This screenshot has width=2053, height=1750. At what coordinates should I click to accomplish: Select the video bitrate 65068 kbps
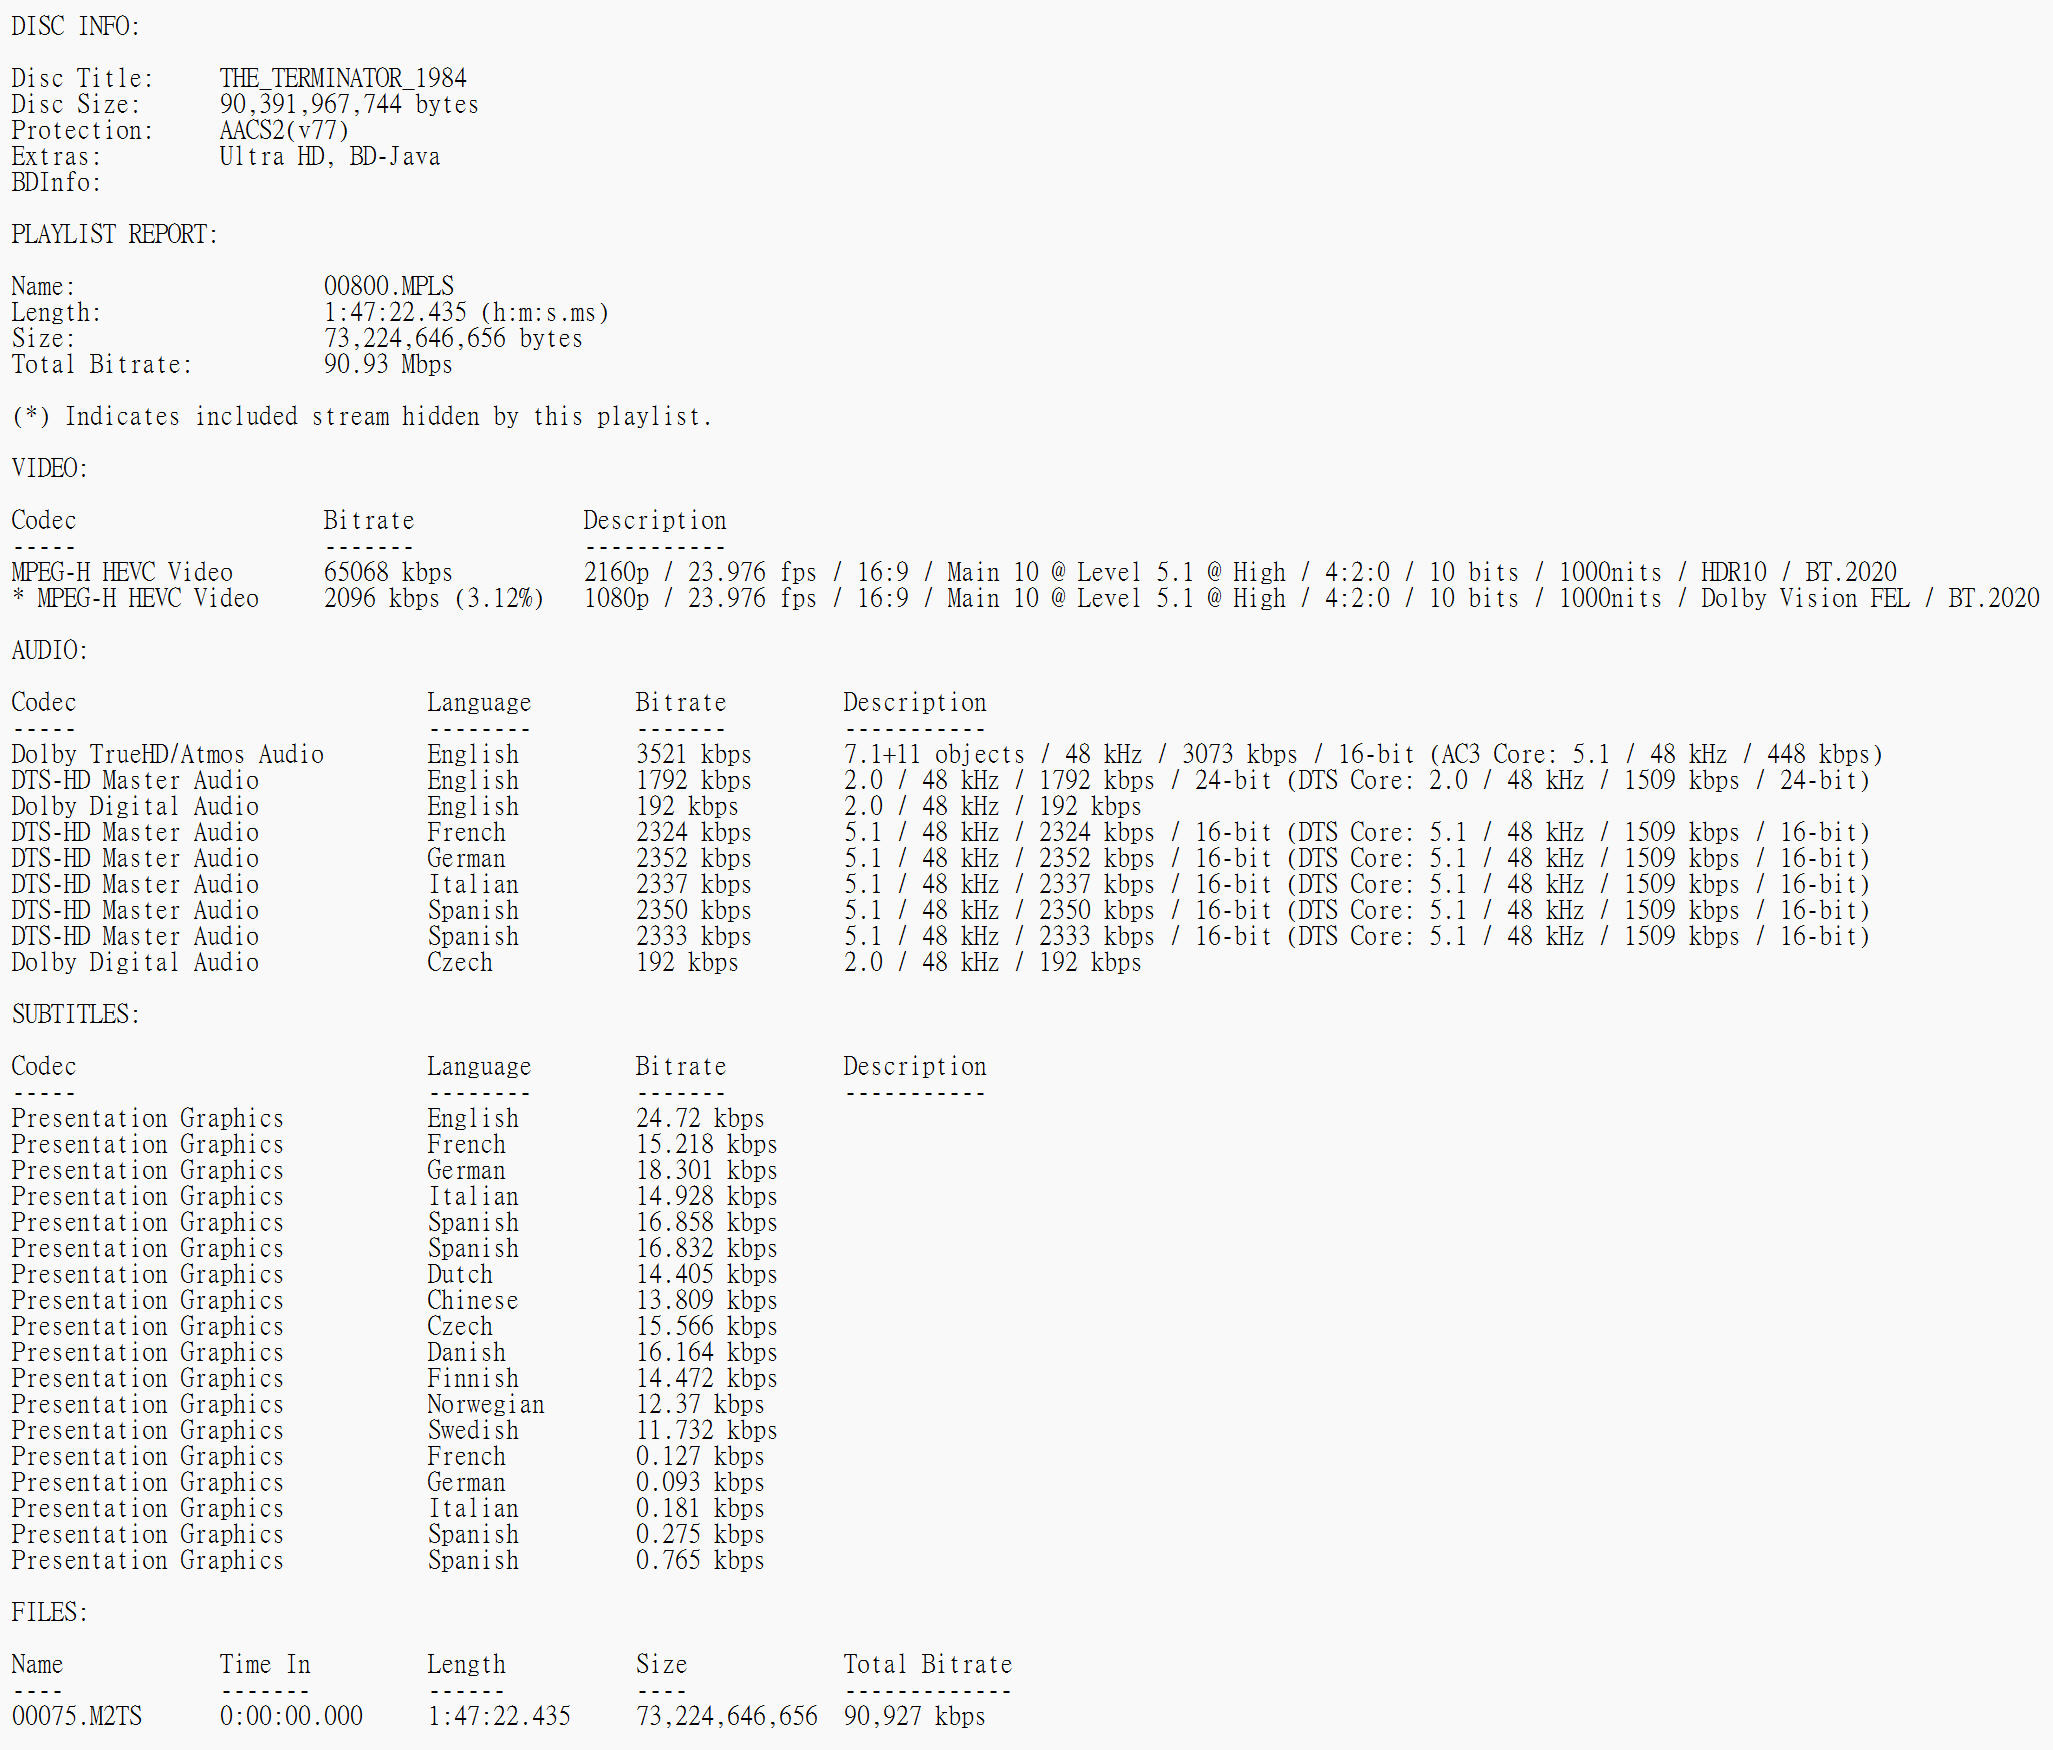388,572
